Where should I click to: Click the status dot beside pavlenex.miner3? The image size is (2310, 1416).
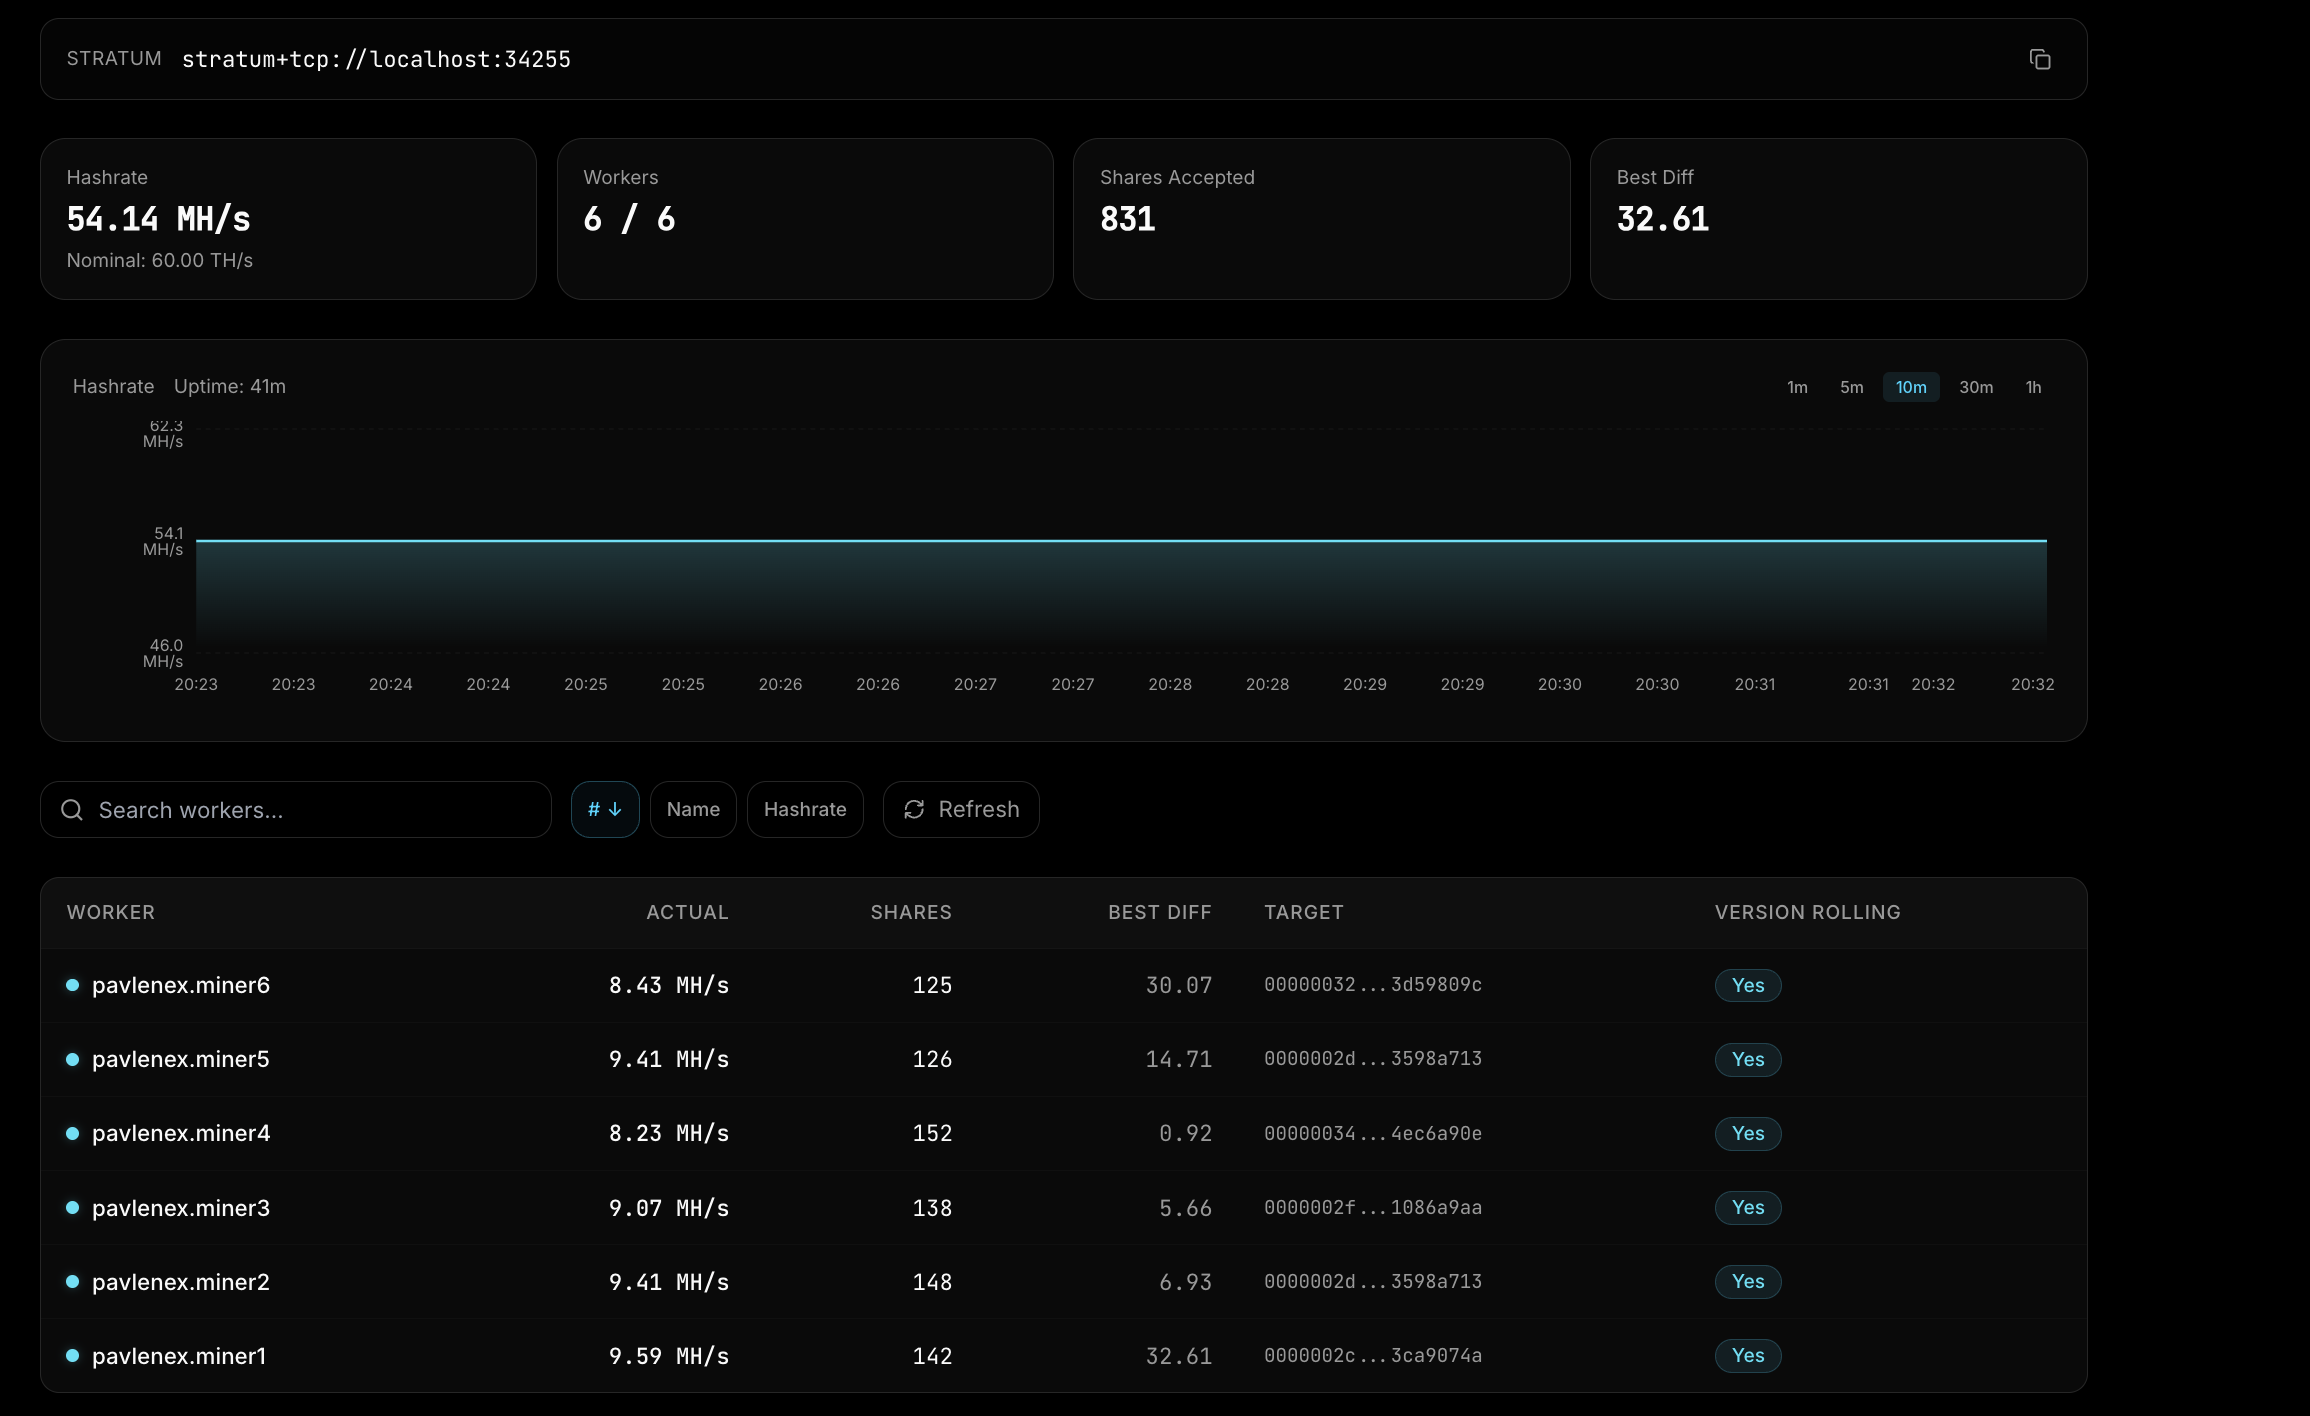pos(72,1208)
